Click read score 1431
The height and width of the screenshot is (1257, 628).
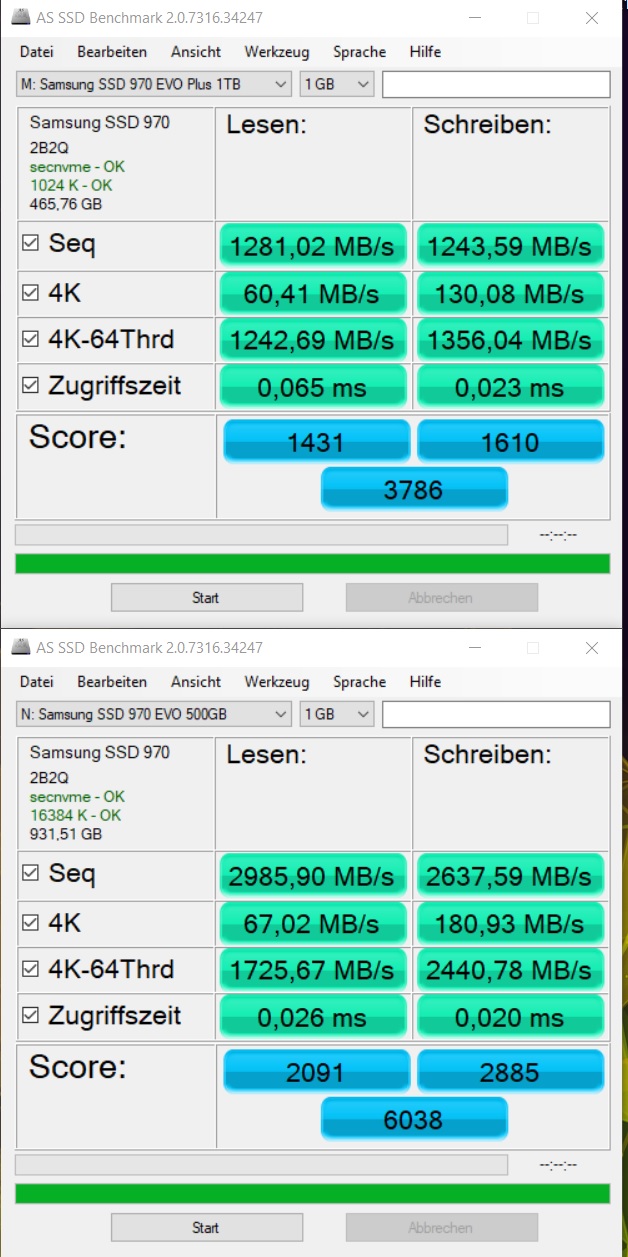[x=316, y=441]
